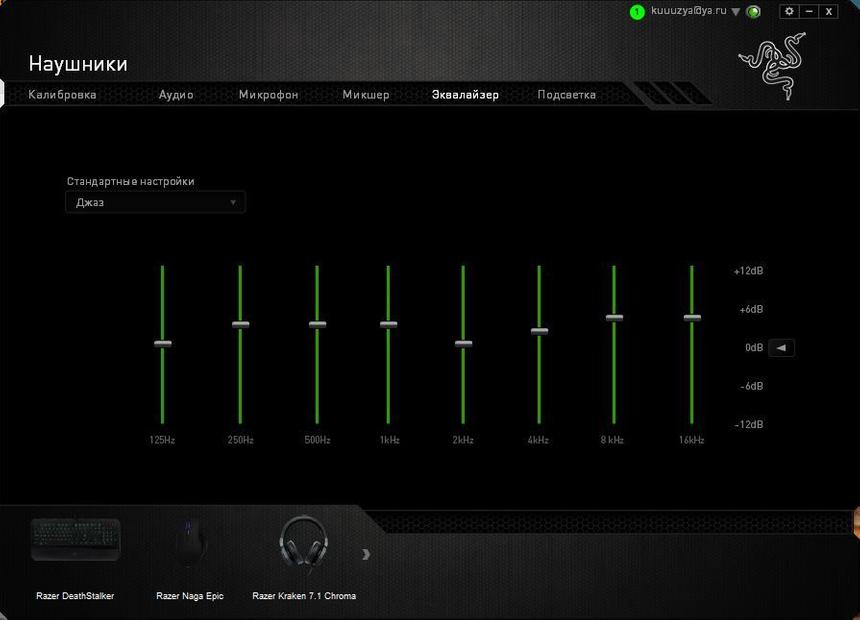The width and height of the screenshot is (860, 620).
Task: Switch to the Подсветка tab
Action: click(x=565, y=94)
